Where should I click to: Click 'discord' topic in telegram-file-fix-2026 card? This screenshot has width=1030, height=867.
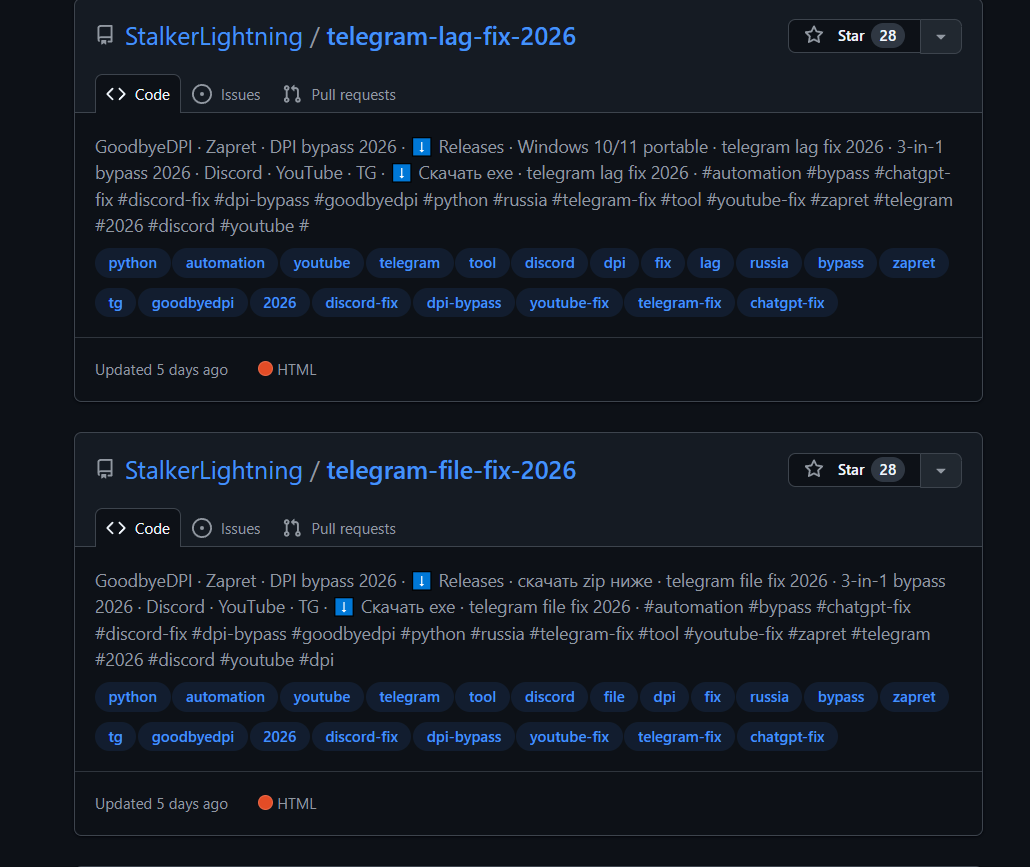[x=550, y=698]
